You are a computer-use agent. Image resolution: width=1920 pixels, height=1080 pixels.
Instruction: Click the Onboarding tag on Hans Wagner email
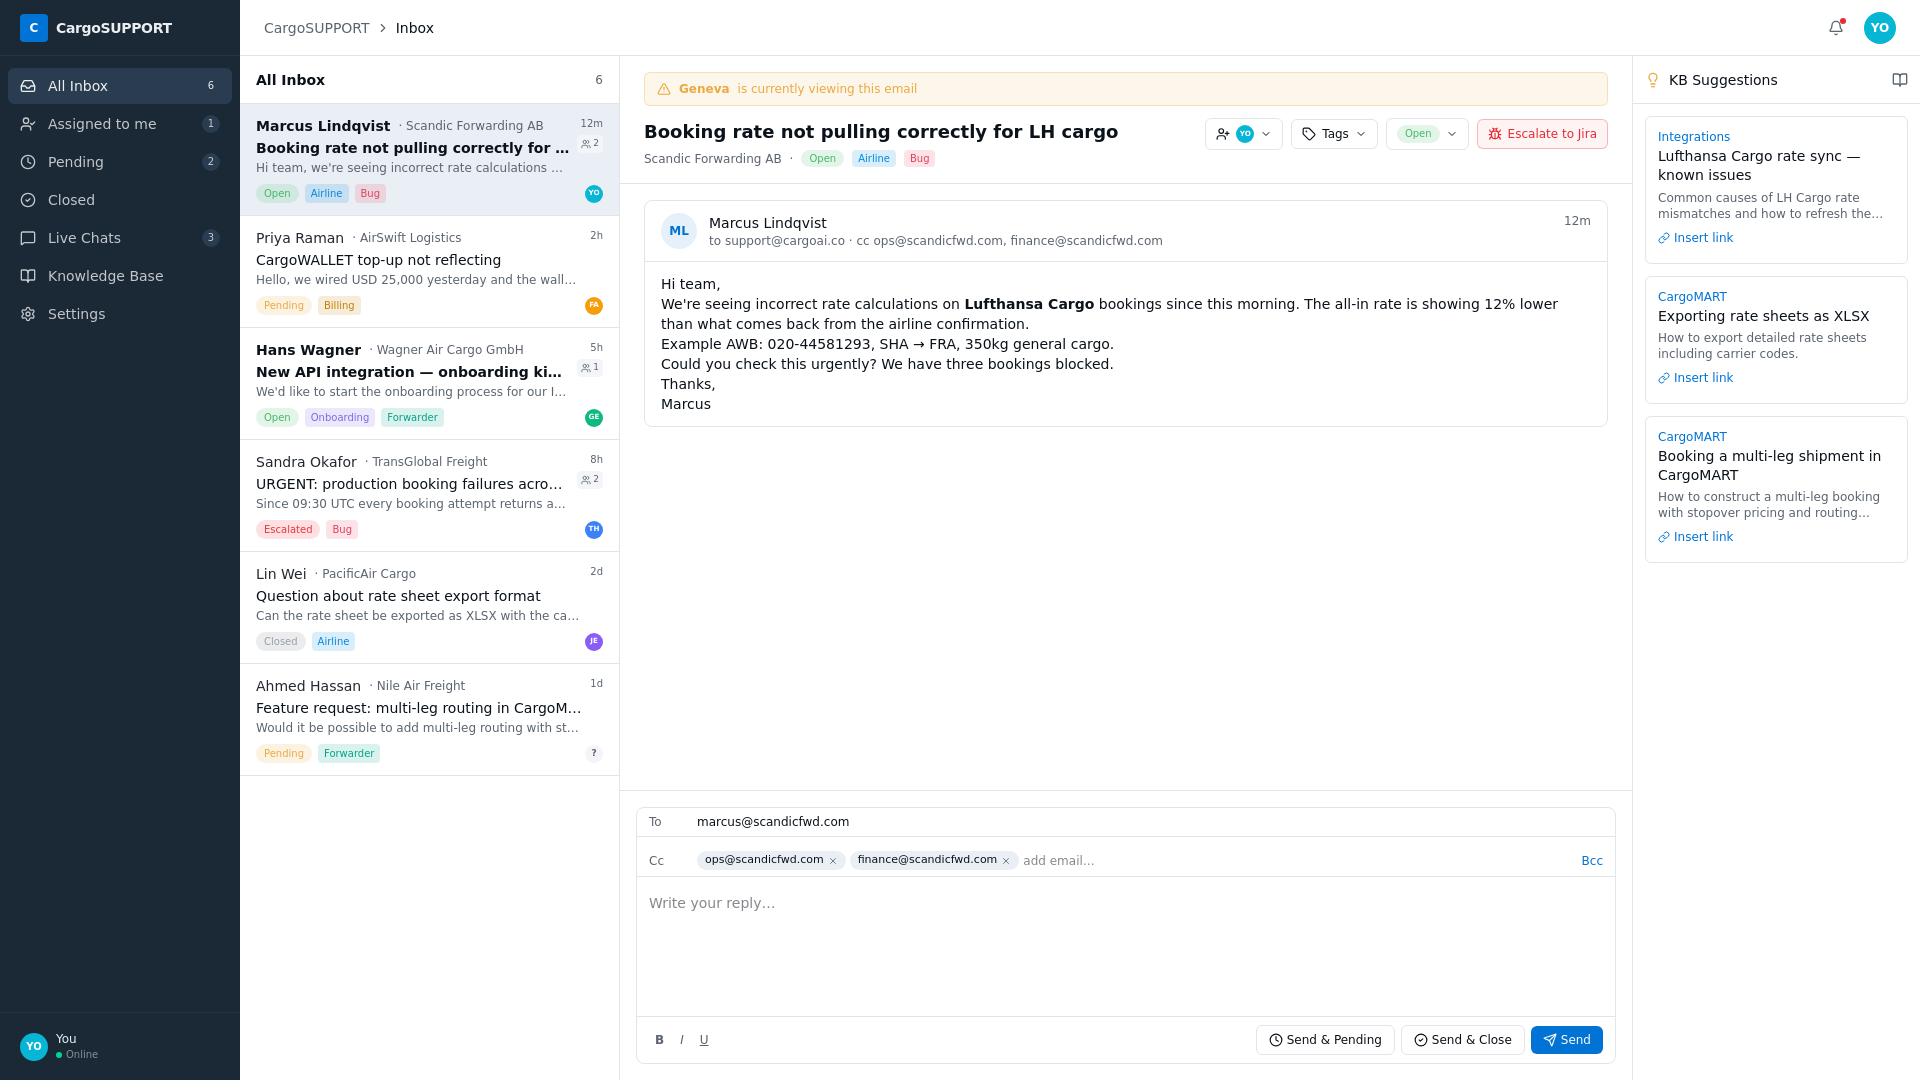[340, 418]
